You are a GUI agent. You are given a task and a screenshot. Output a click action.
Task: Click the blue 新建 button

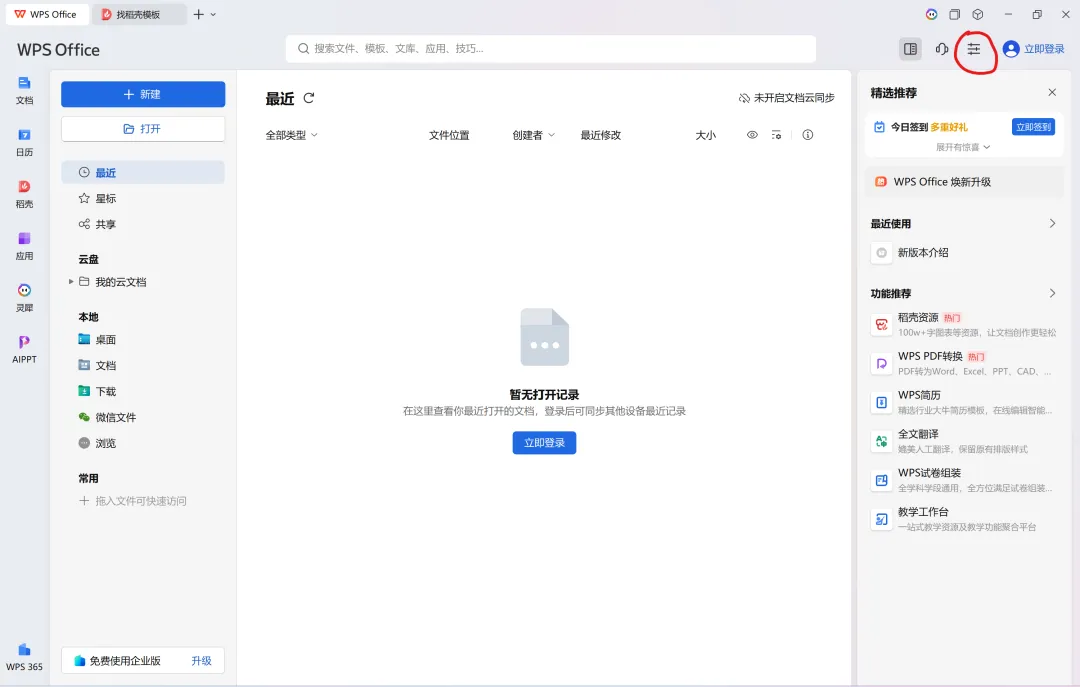(143, 94)
